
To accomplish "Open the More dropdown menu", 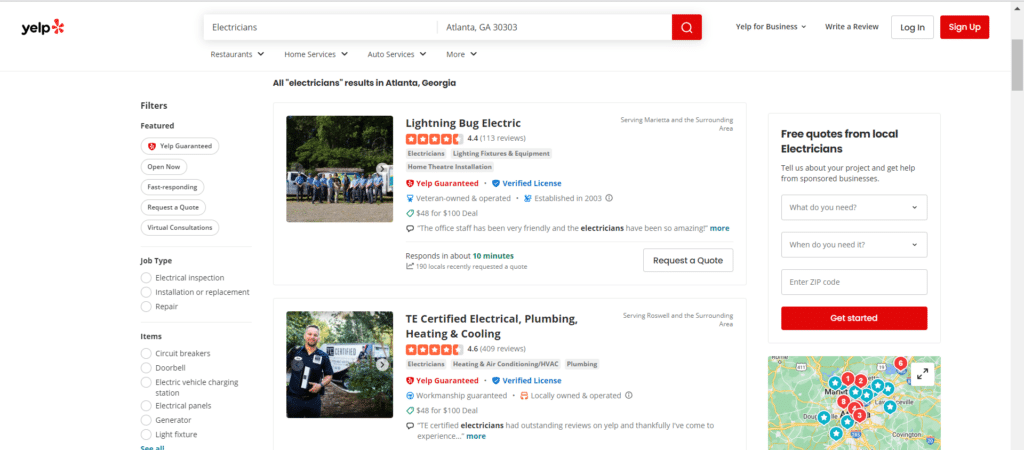I will tap(462, 54).
